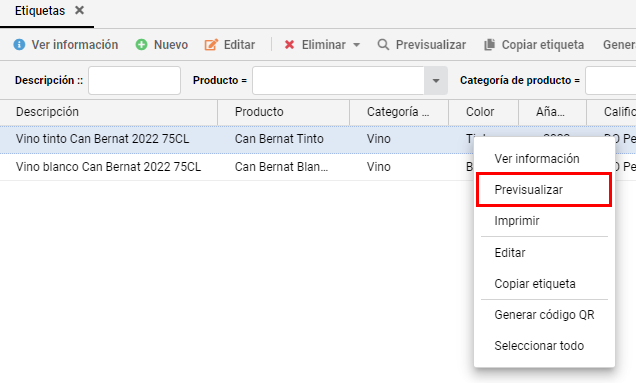This screenshot has height=383, width=636.
Task: Click the red X Eliminar icon
Action: 289,45
